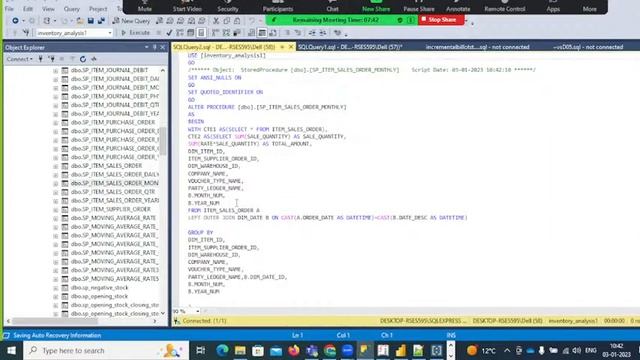Select dbo.SP_ITEM_SALES_ORDER_QTR procedure
This screenshot has width=640, height=360.
click(x=113, y=192)
